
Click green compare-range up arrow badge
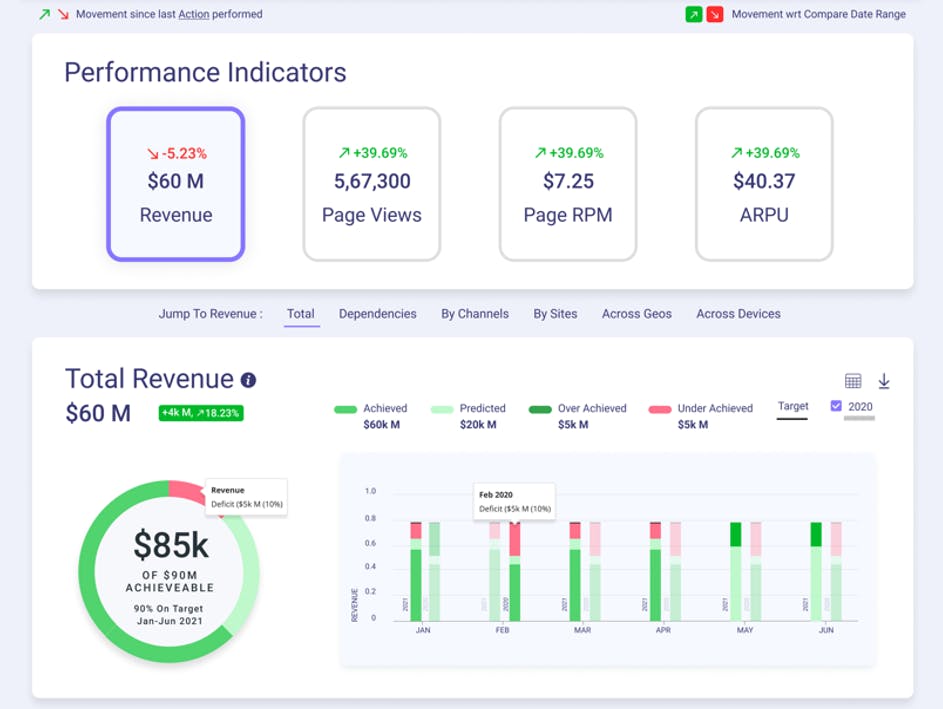(x=693, y=14)
